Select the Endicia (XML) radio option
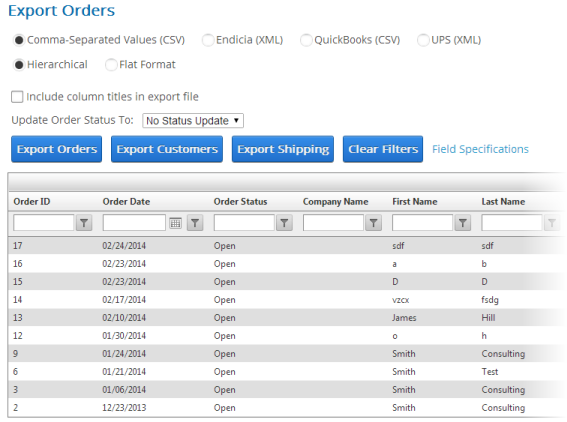Viewport: 567px width, 422px height. (208, 40)
